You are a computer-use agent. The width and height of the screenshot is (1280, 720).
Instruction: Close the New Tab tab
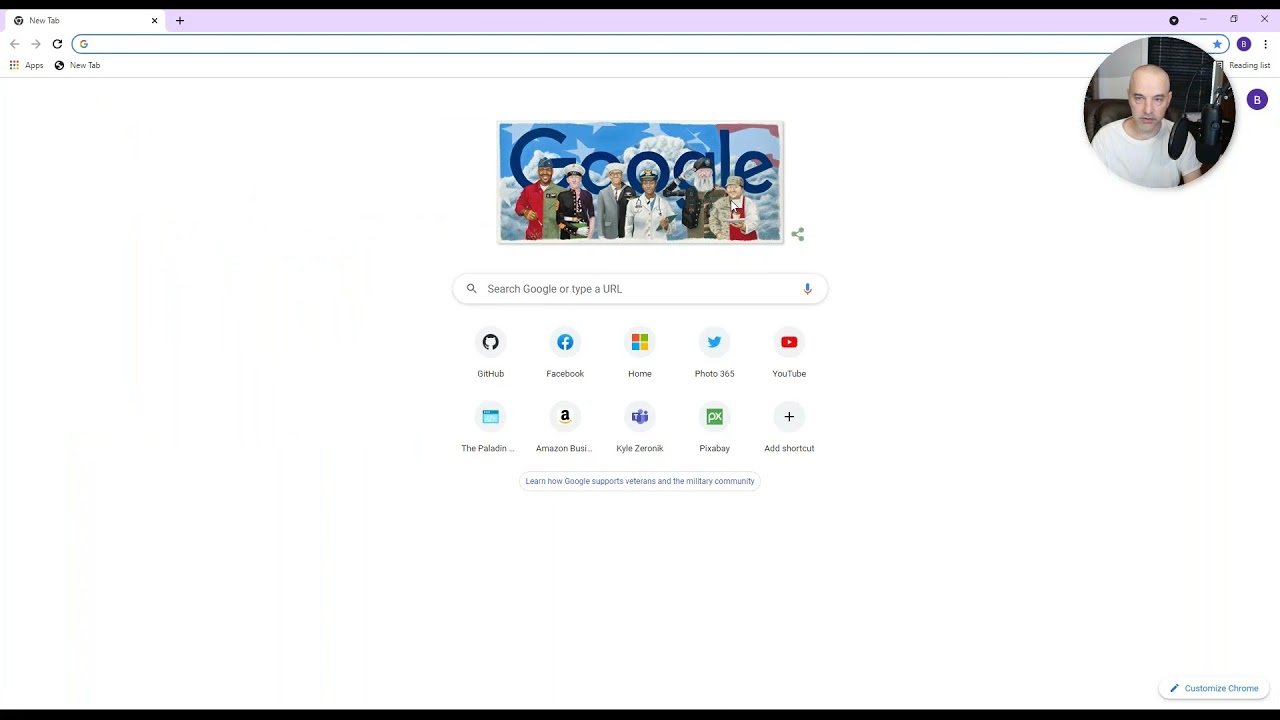(154, 20)
